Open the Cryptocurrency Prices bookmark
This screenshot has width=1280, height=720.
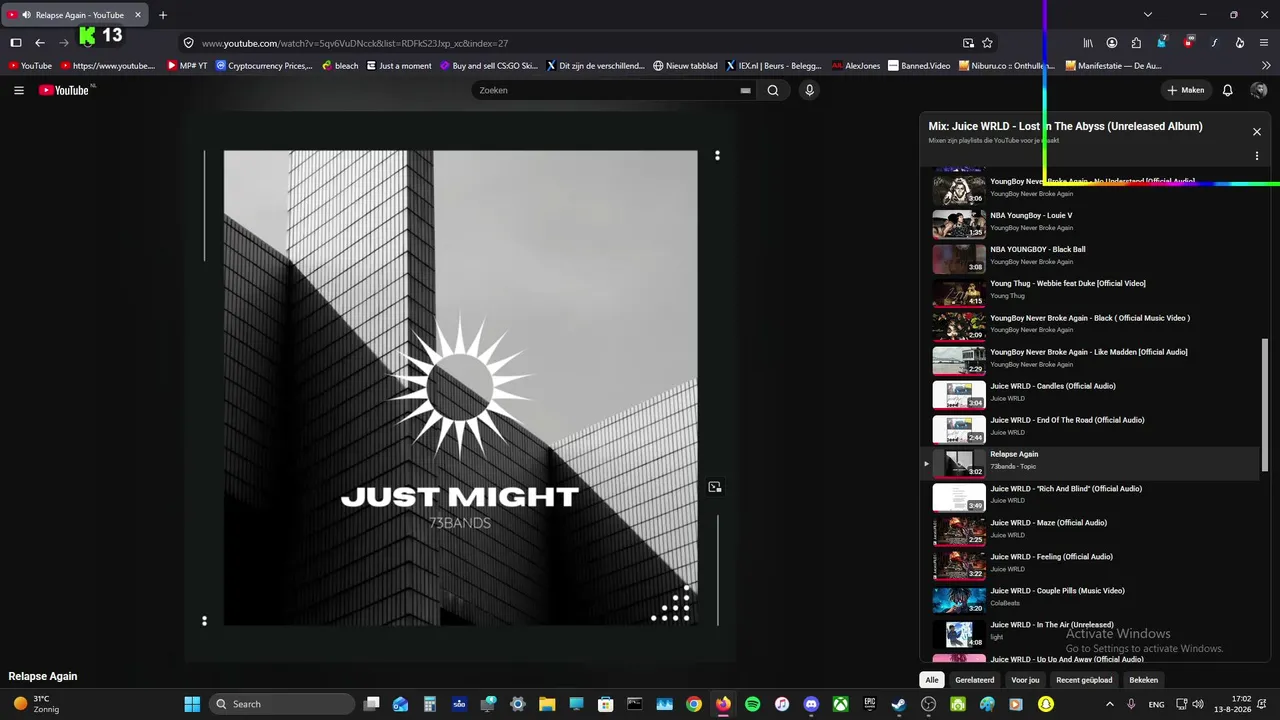[264, 66]
